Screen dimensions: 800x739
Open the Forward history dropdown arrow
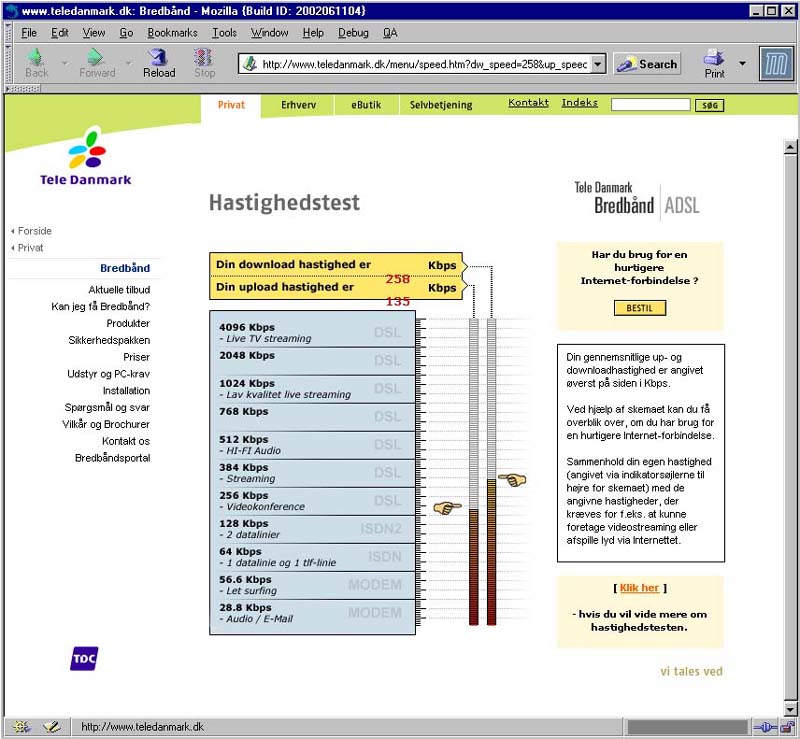[x=124, y=63]
